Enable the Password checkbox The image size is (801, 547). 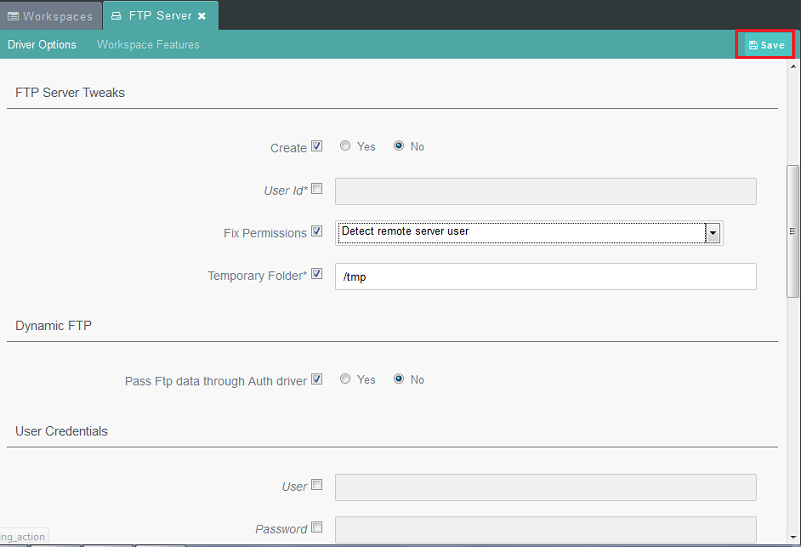click(x=317, y=527)
